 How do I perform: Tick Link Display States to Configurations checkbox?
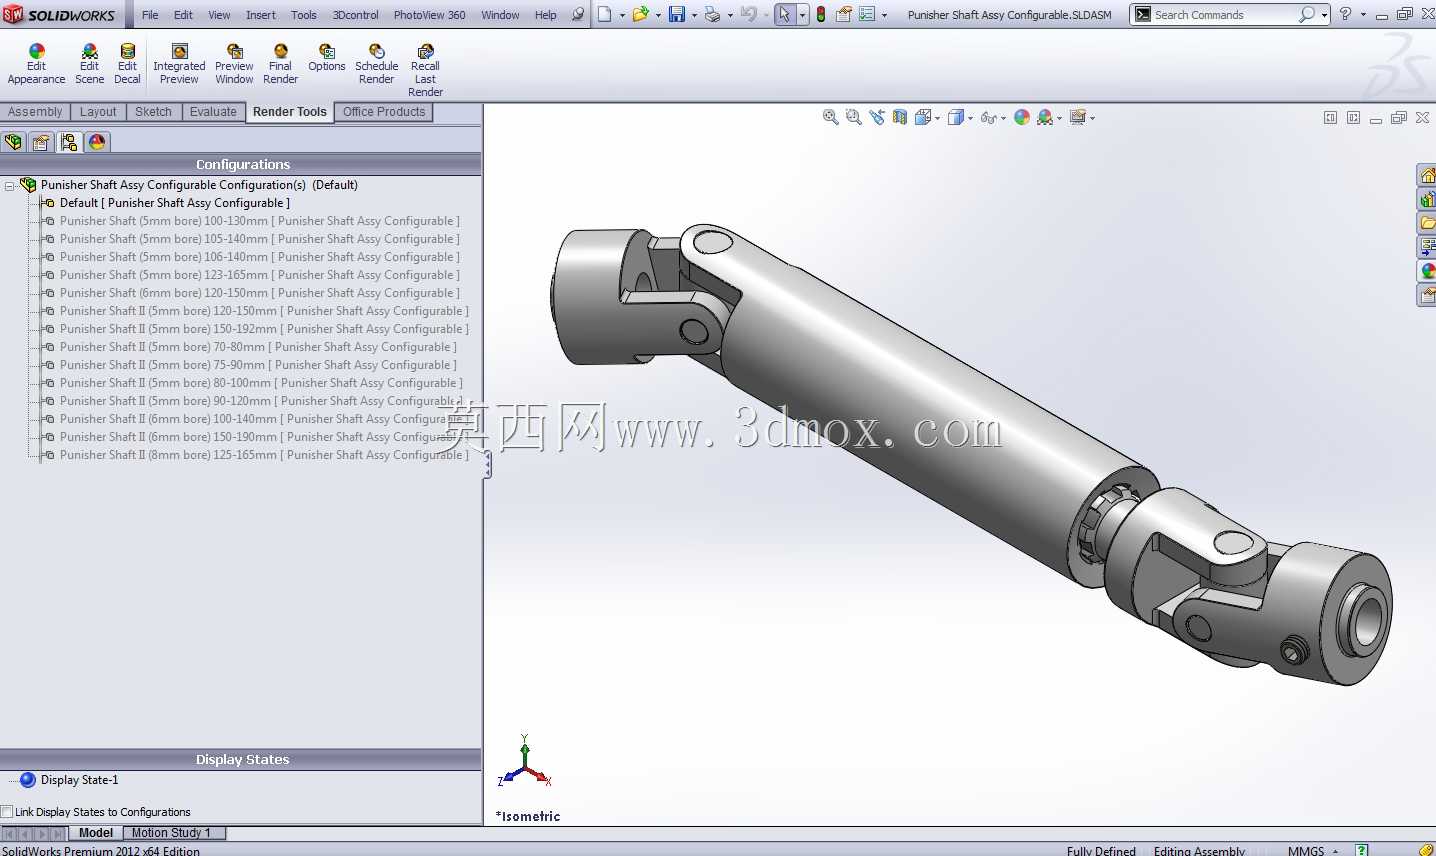click(7, 812)
